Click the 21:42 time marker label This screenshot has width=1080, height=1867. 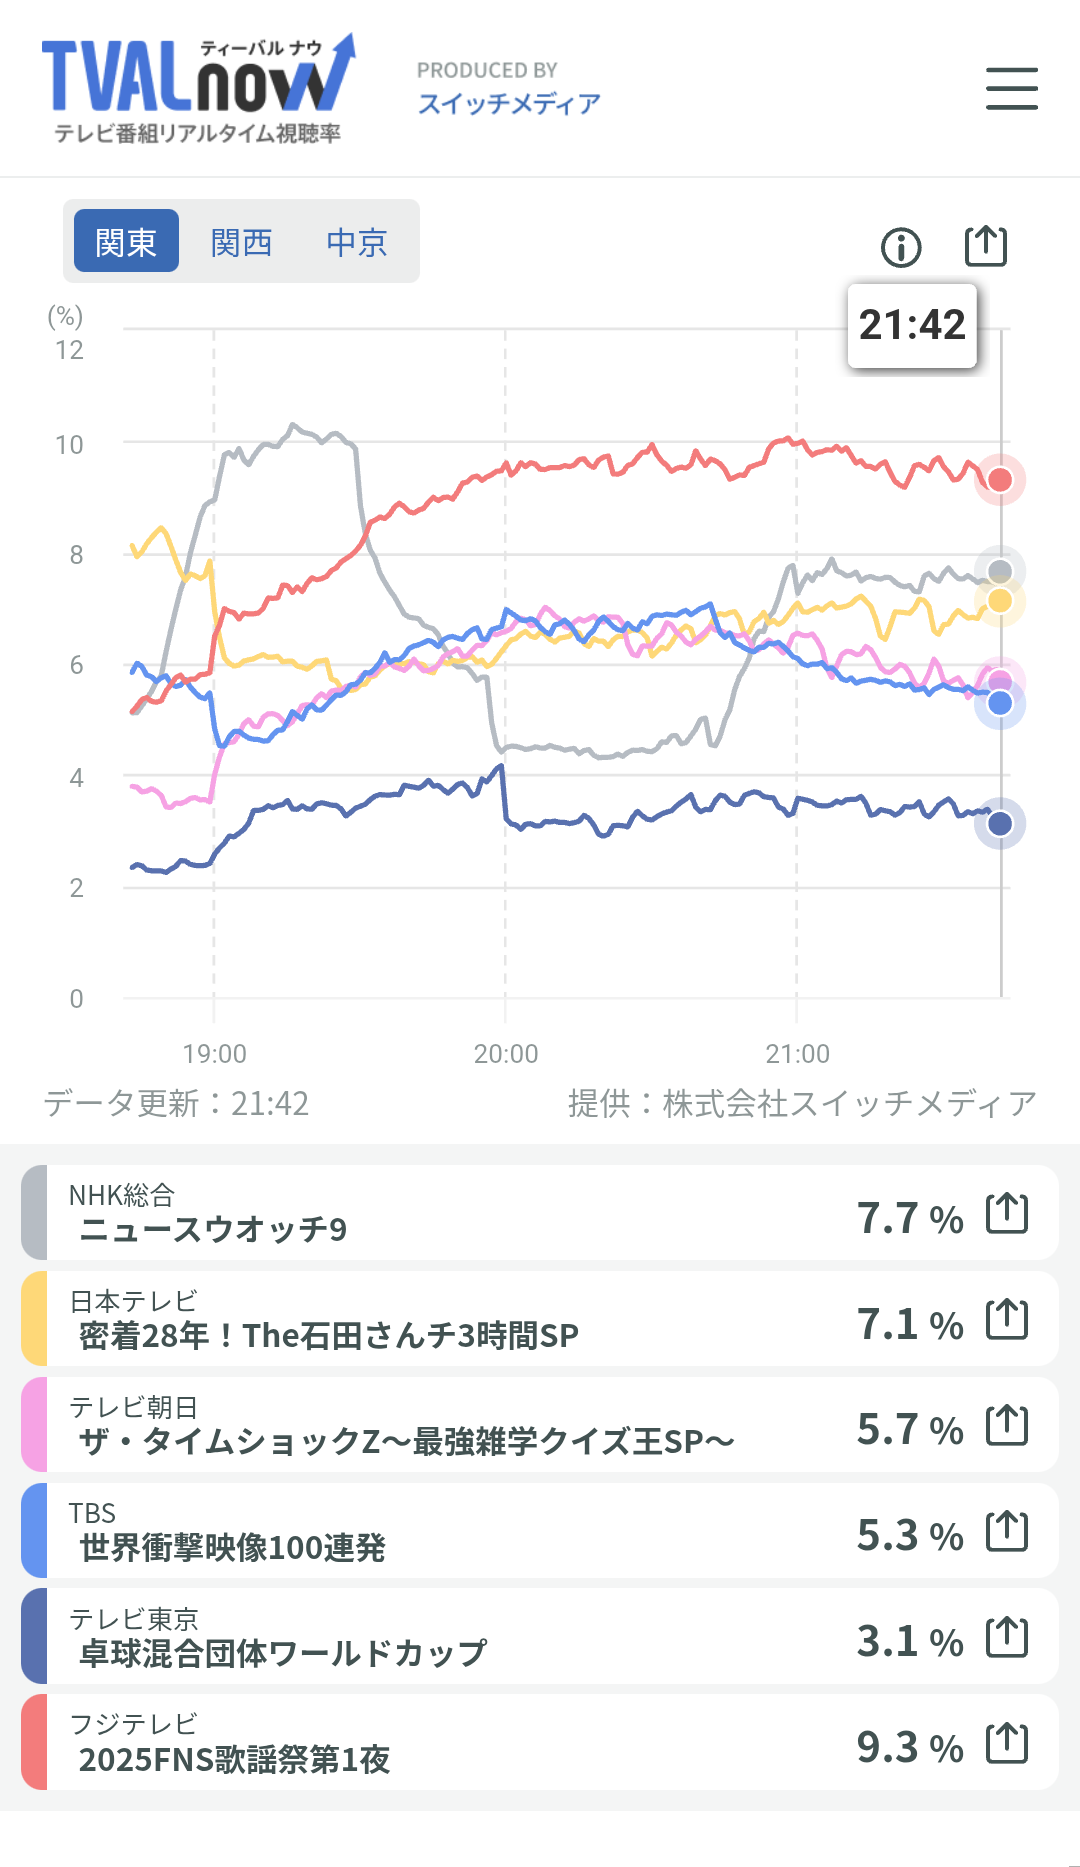(912, 325)
